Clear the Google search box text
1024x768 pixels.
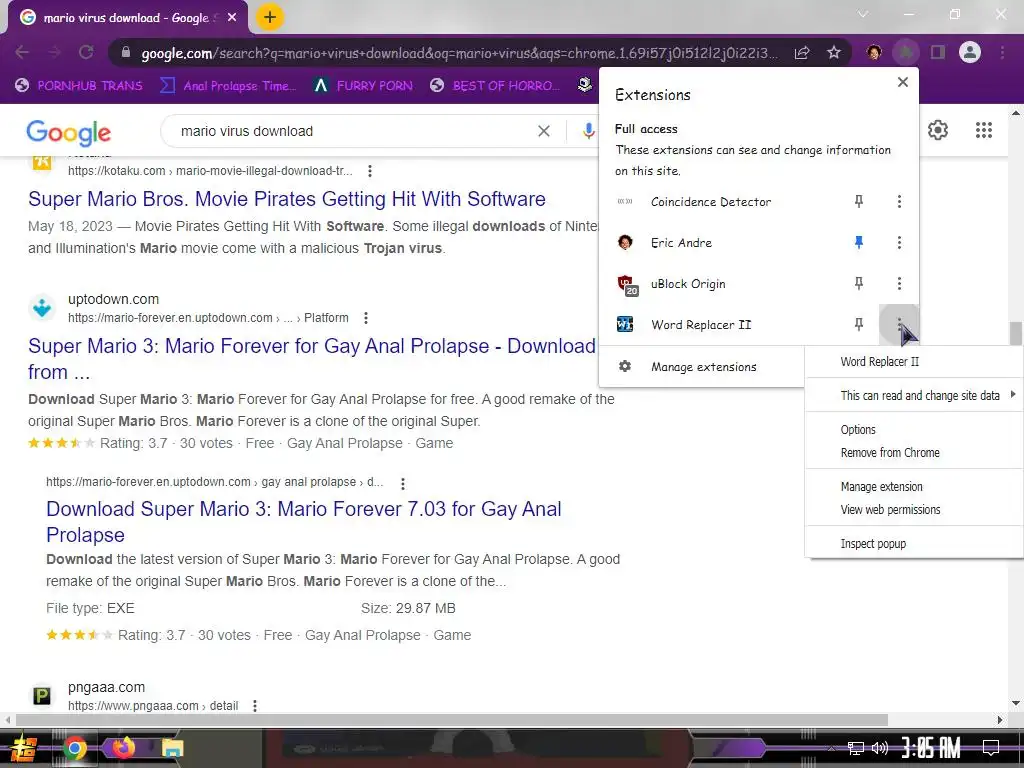point(543,131)
